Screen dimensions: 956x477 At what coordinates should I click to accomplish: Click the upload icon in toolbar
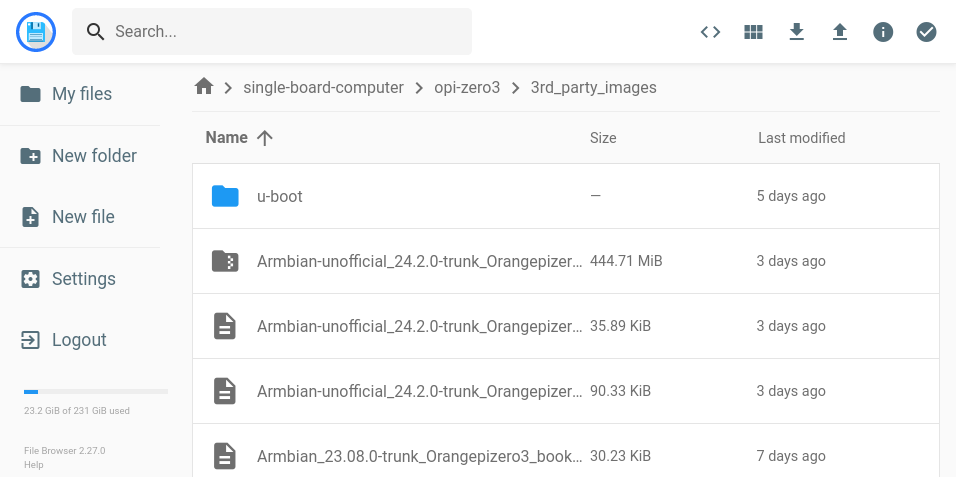coord(840,32)
